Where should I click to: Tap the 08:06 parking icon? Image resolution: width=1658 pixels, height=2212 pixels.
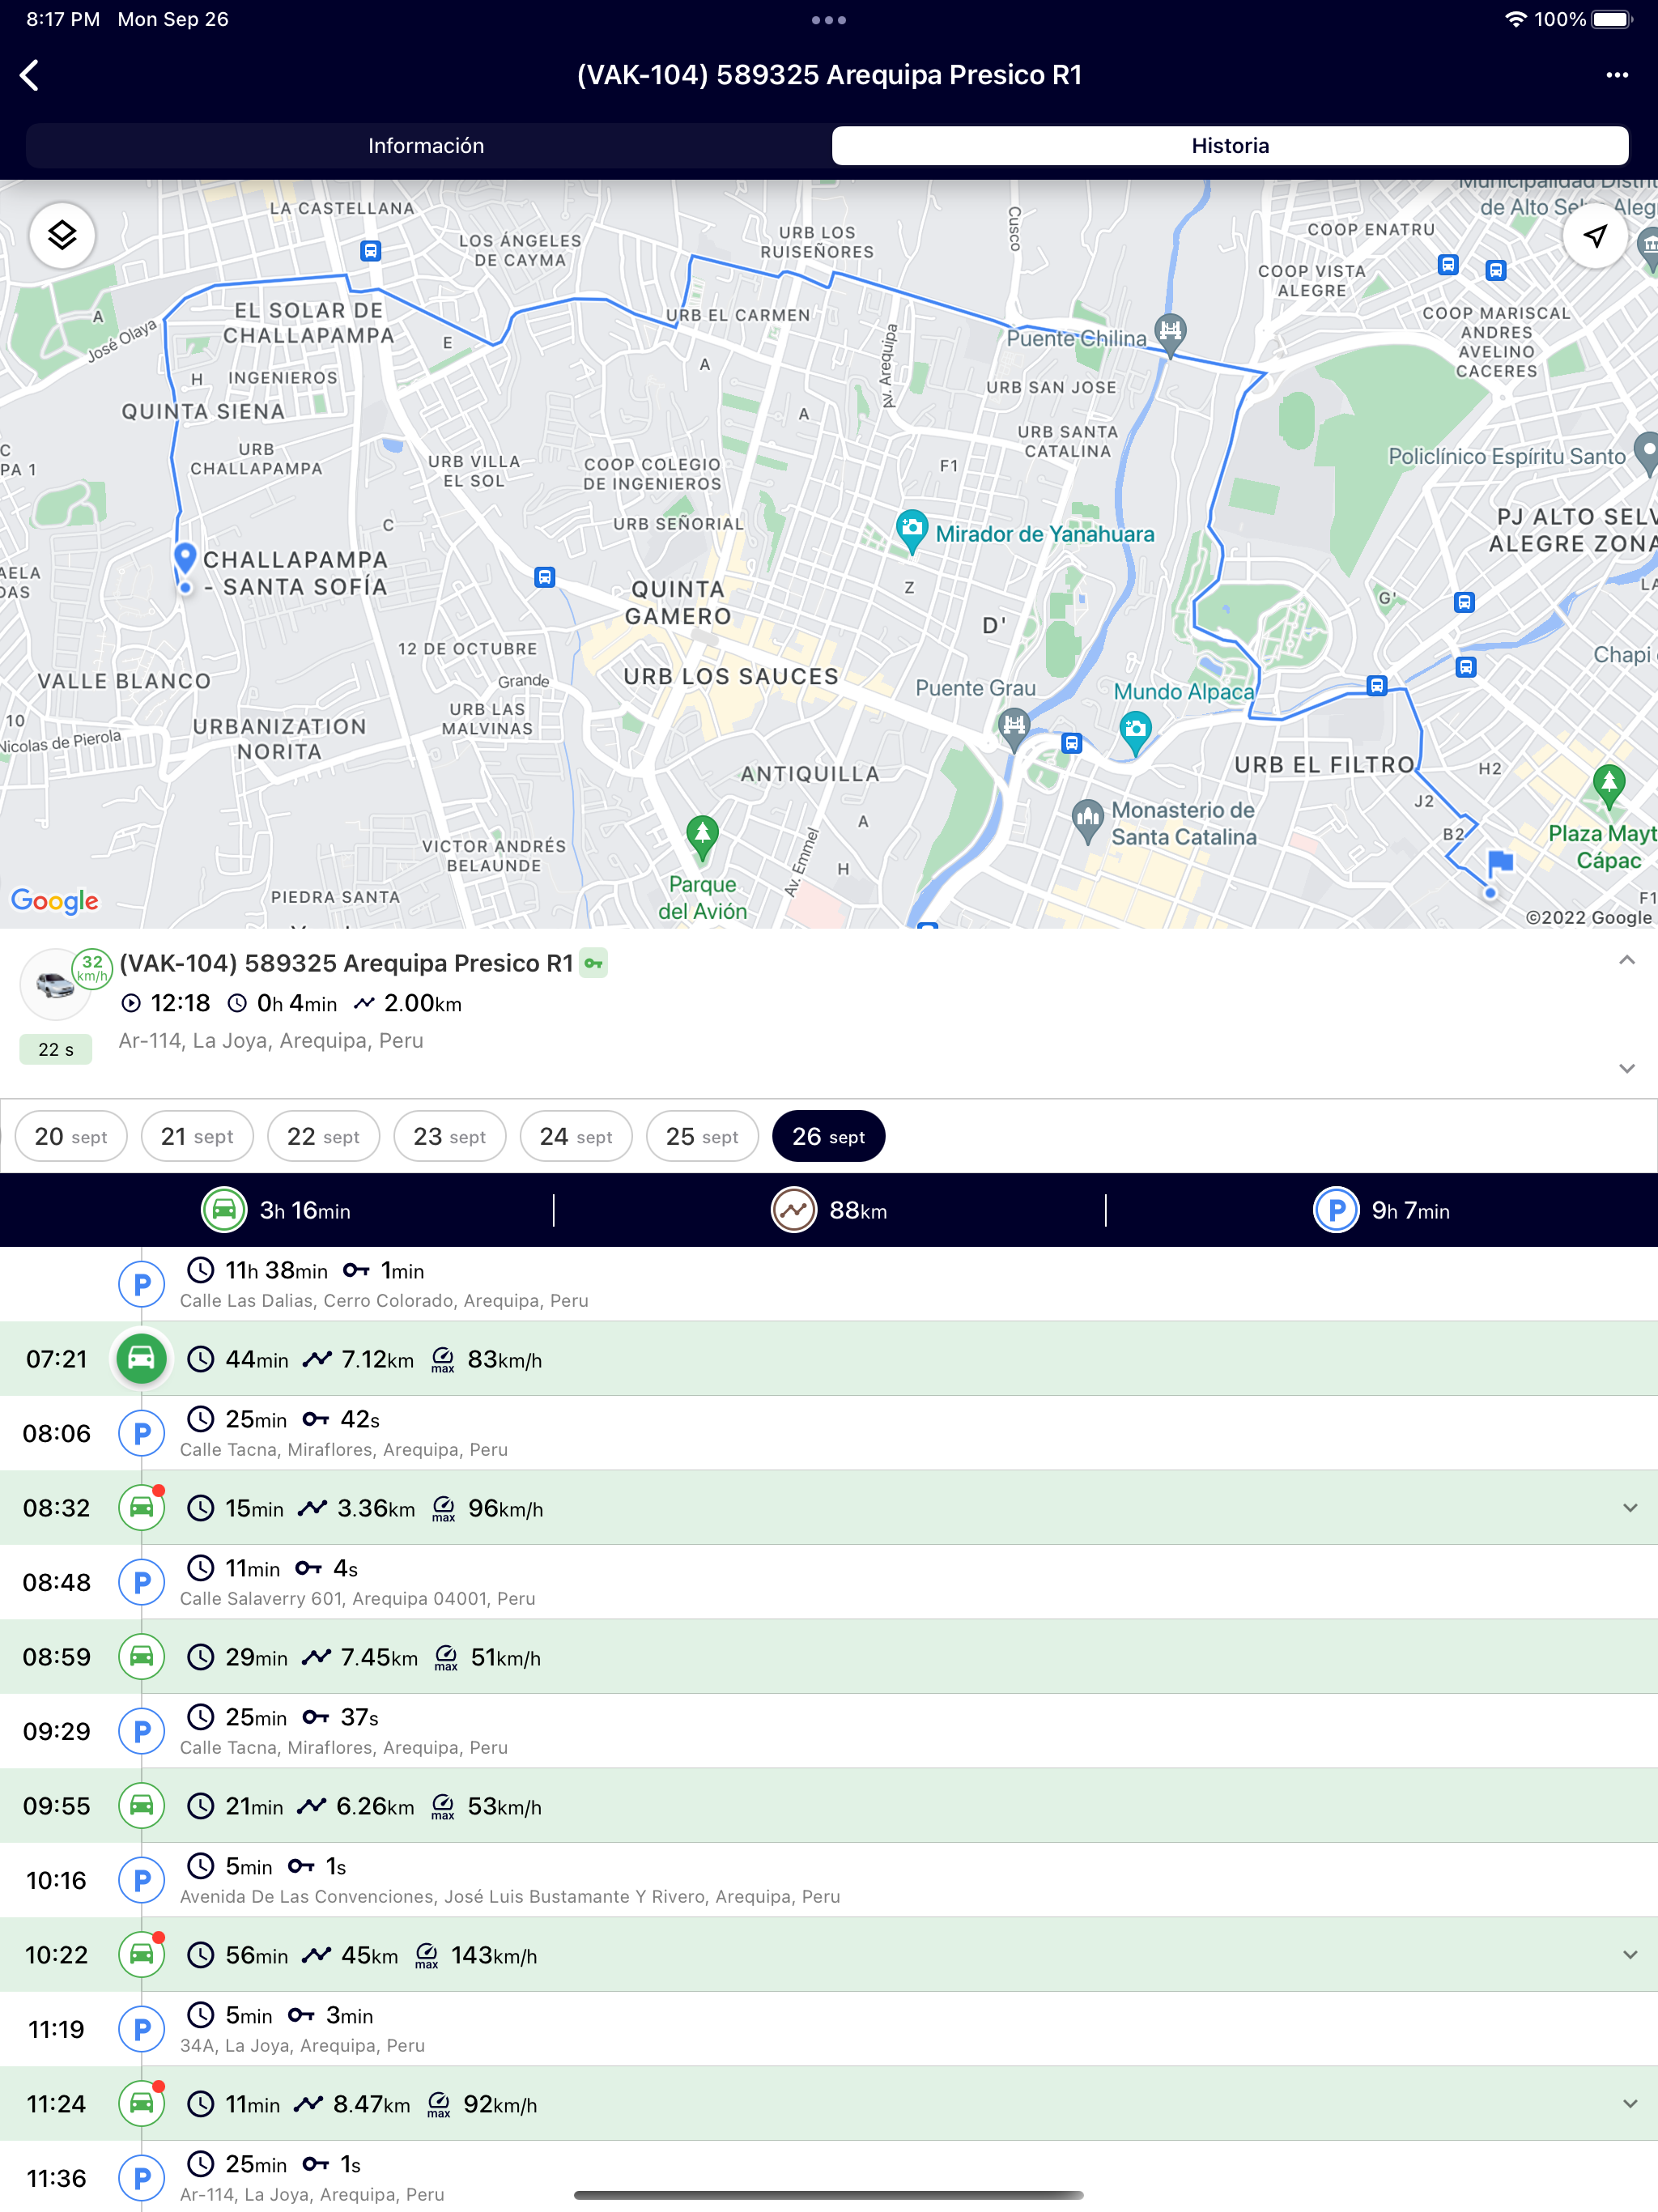[x=142, y=1434]
